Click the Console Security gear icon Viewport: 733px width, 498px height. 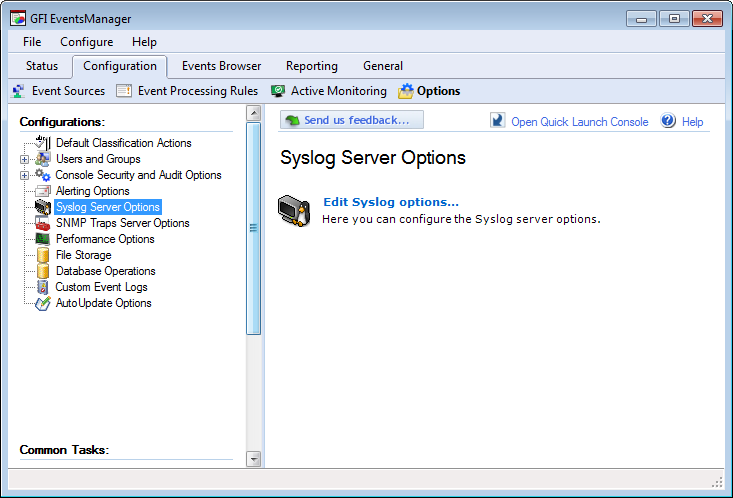[x=43, y=175]
